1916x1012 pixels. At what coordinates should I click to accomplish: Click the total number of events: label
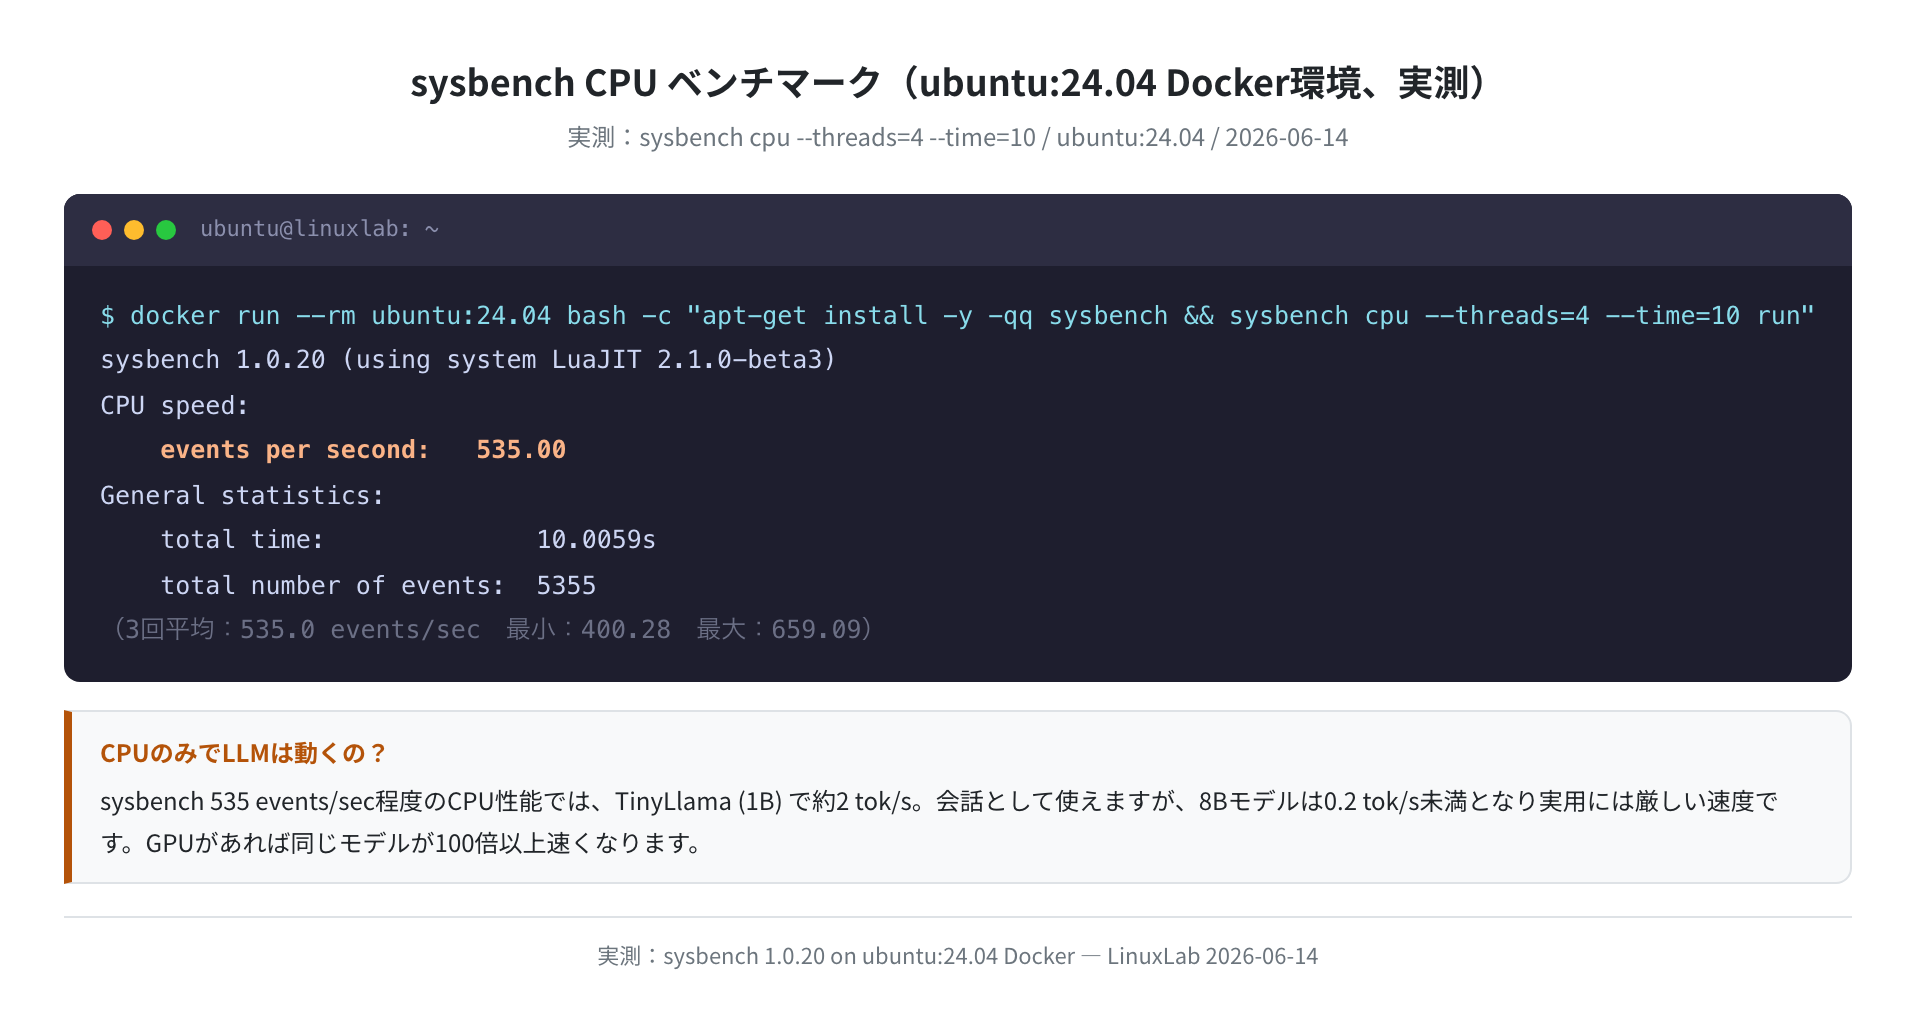(332, 586)
